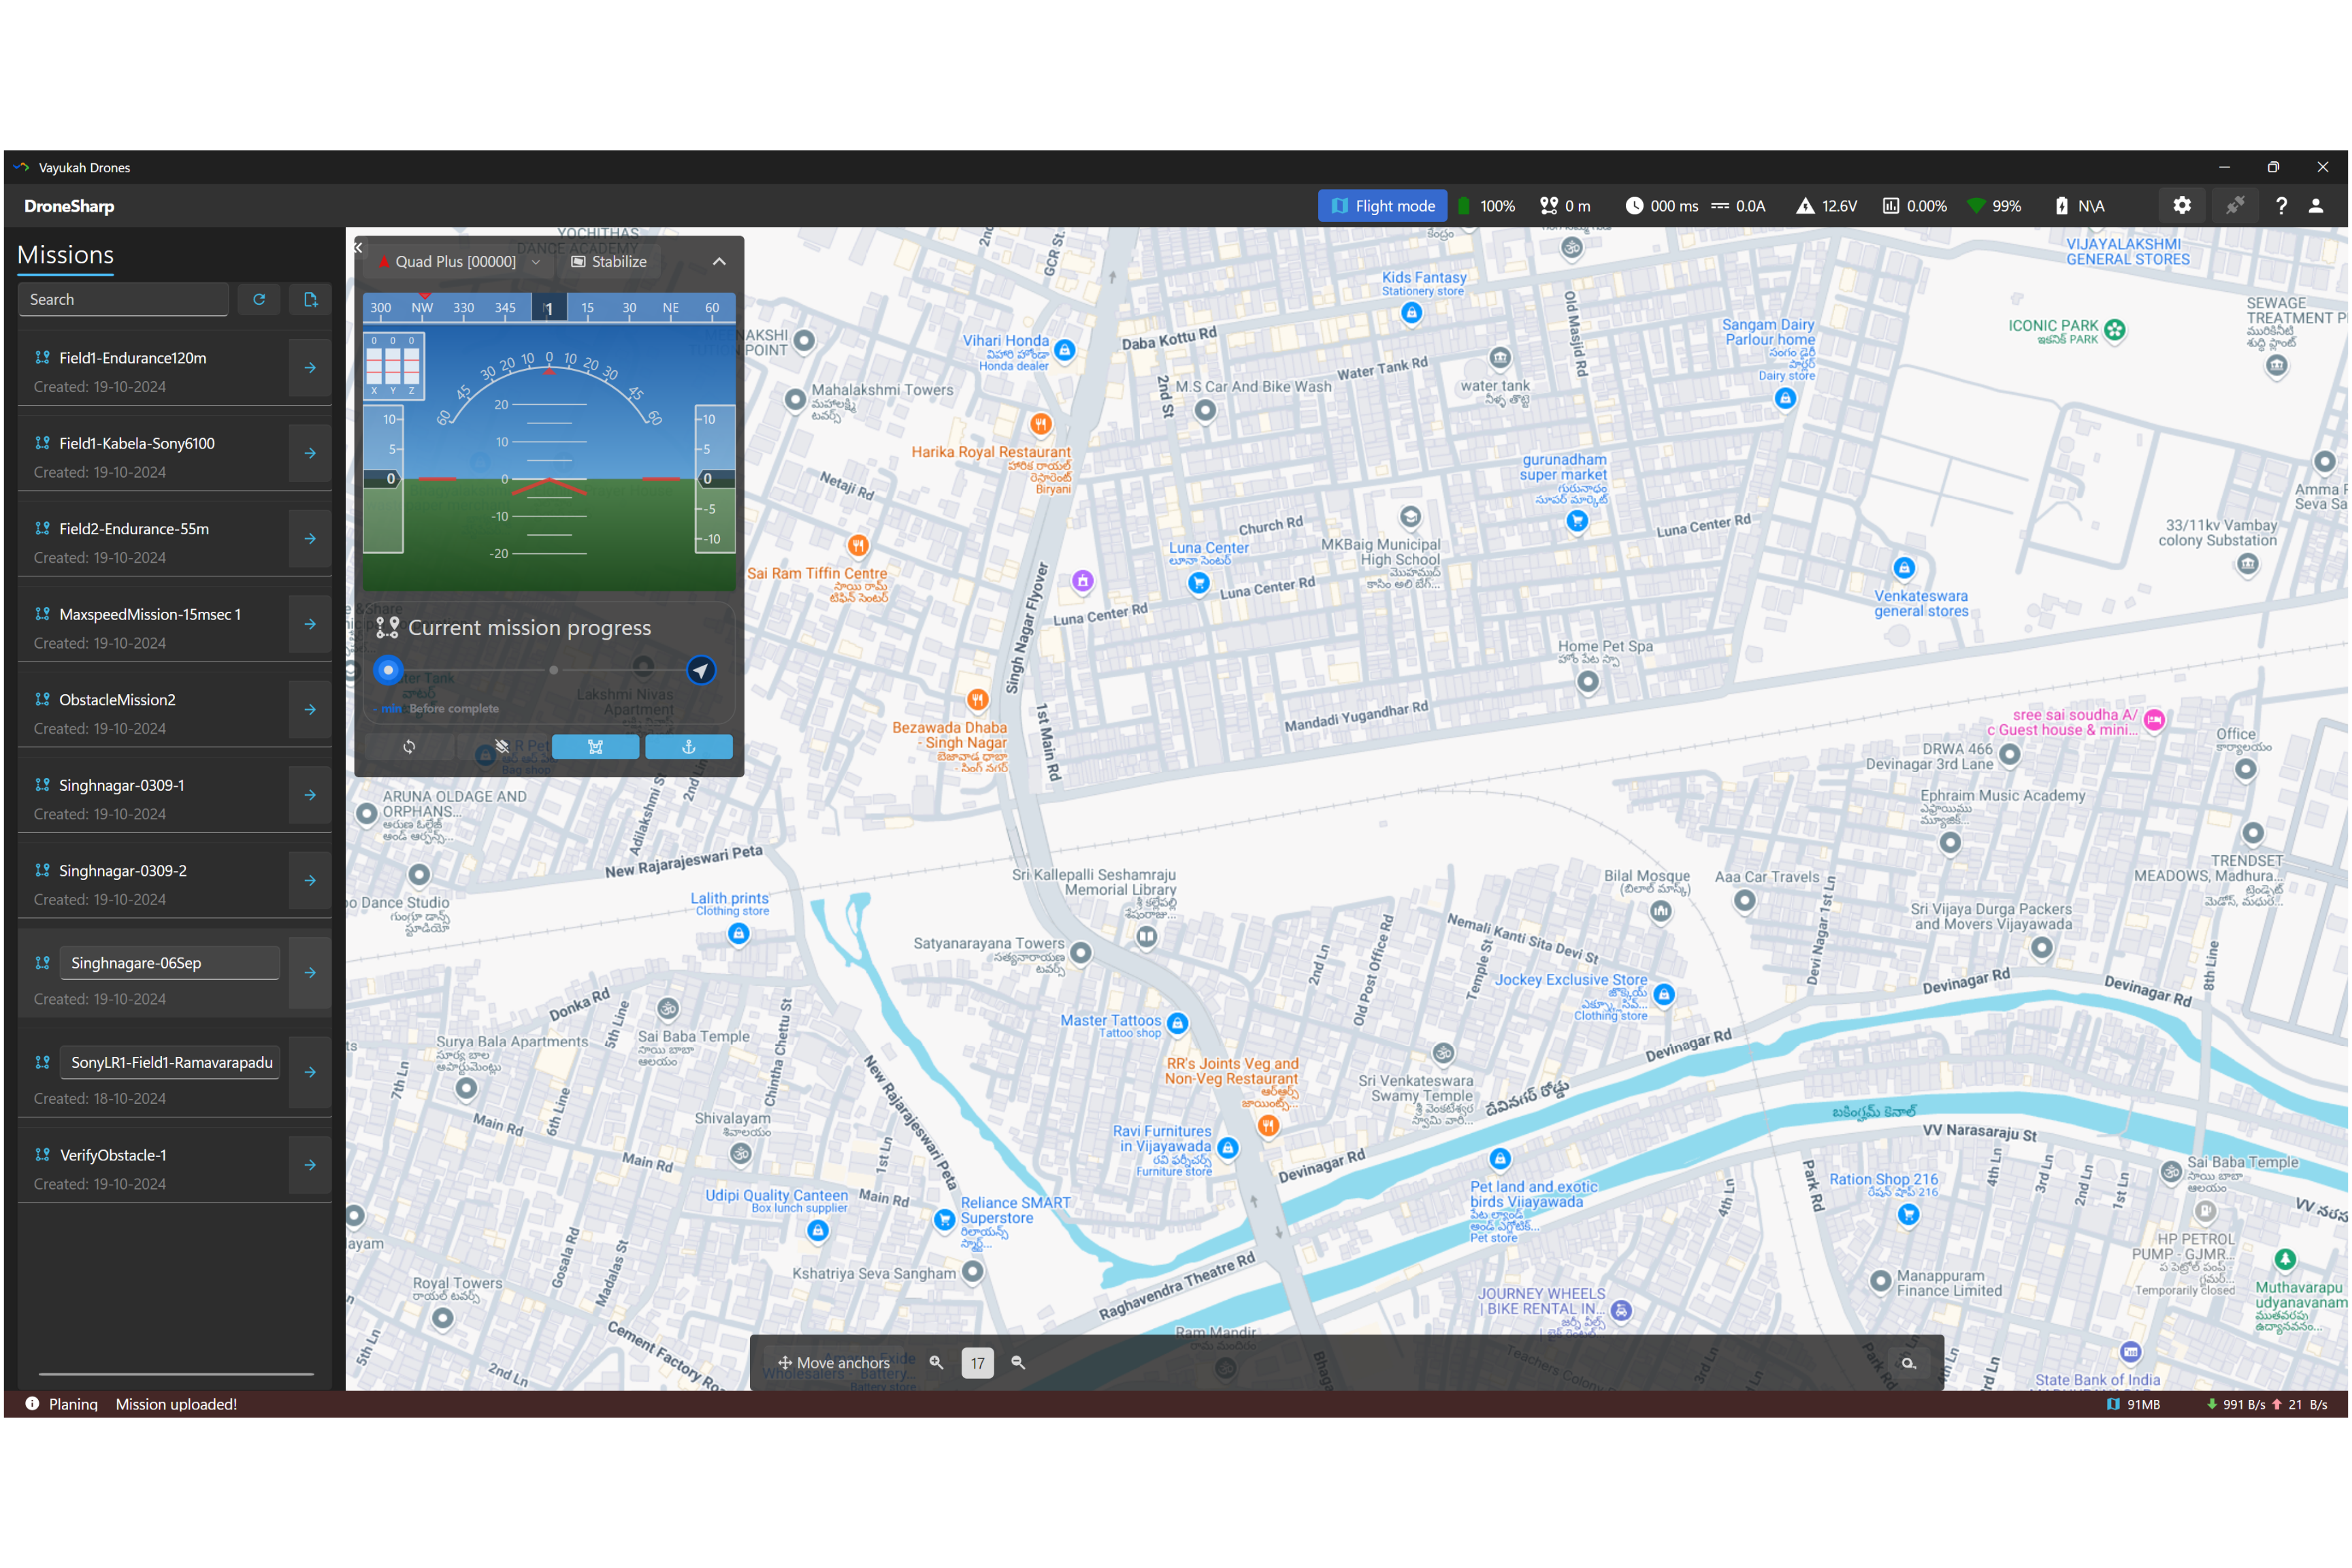Open the Quad Plus [00000] vehicle dropdown
Viewport: 2352px width, 1568px height.
[x=459, y=262]
